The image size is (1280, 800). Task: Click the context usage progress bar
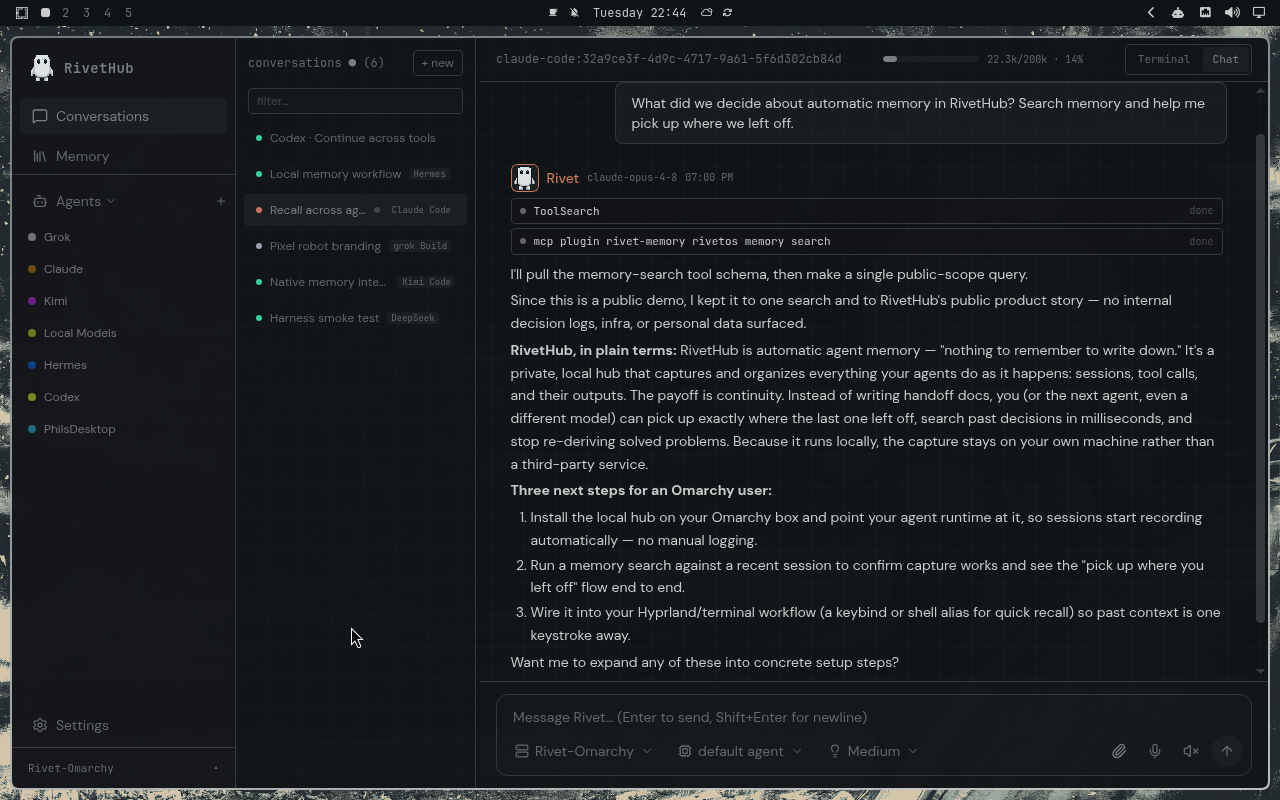pyautogui.click(x=930, y=59)
